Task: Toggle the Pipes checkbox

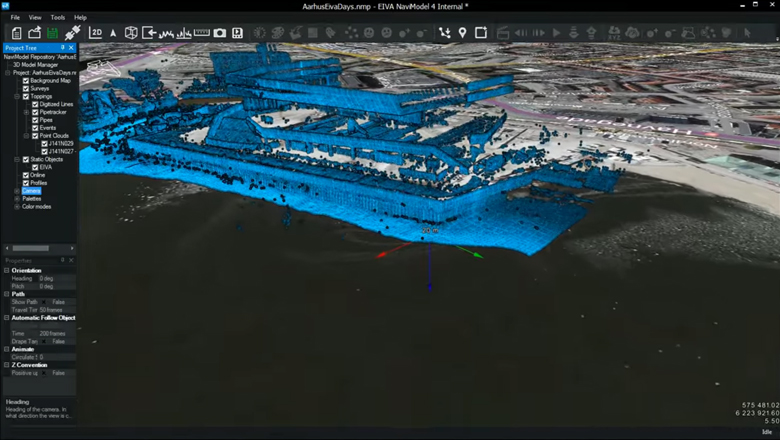Action: [x=35, y=120]
